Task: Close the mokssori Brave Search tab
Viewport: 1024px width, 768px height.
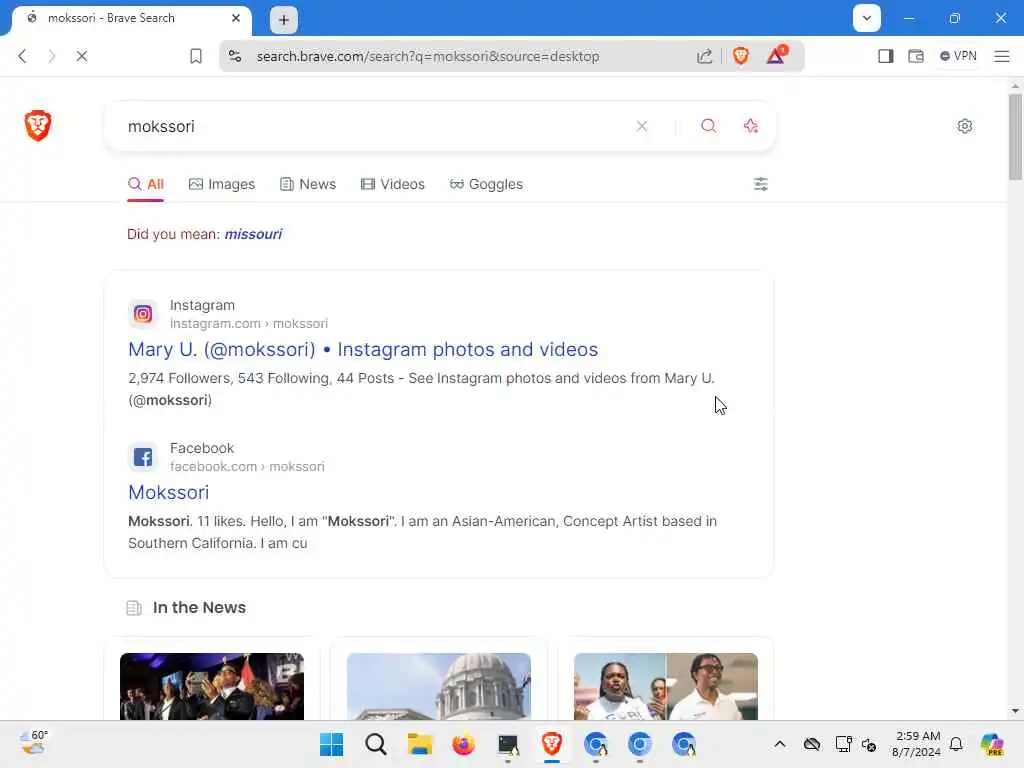Action: [x=236, y=18]
